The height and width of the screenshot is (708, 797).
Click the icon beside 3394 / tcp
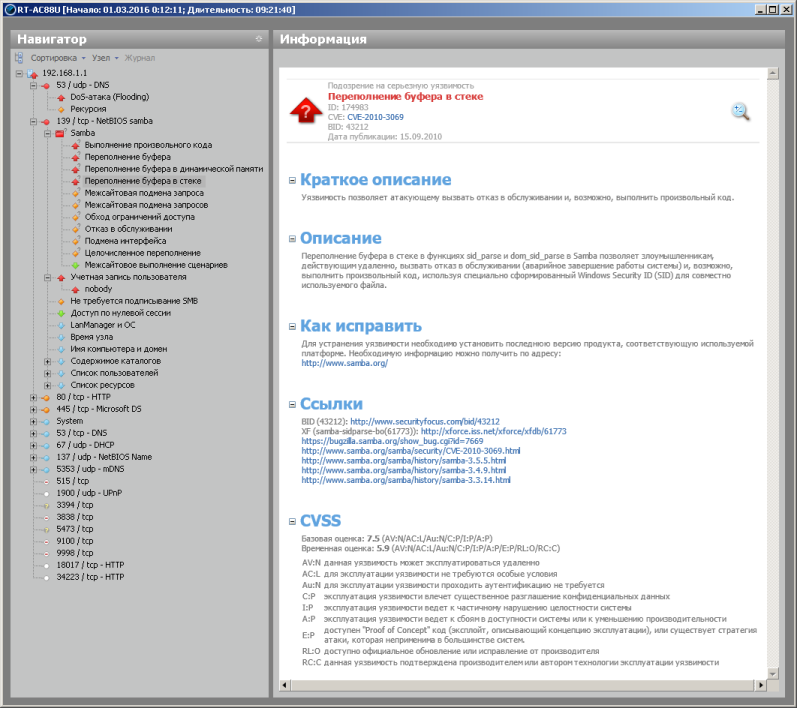(46, 506)
